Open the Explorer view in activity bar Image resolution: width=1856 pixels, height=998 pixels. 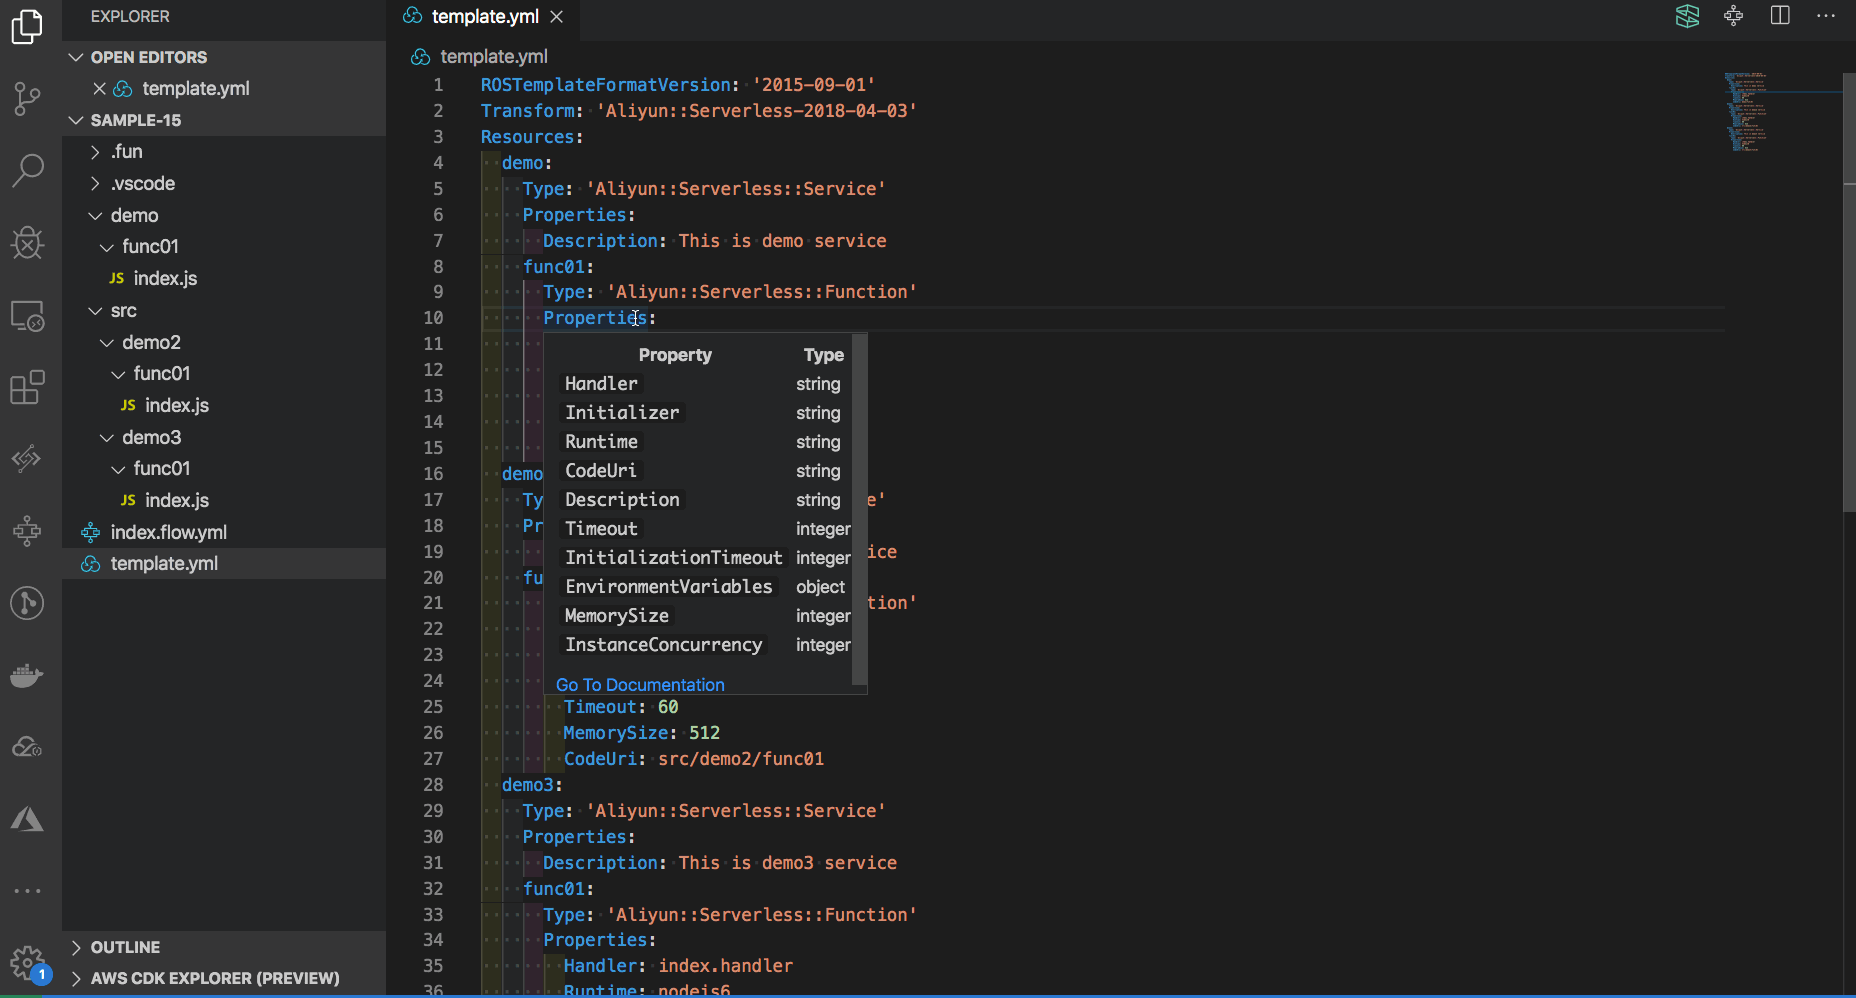[27, 26]
